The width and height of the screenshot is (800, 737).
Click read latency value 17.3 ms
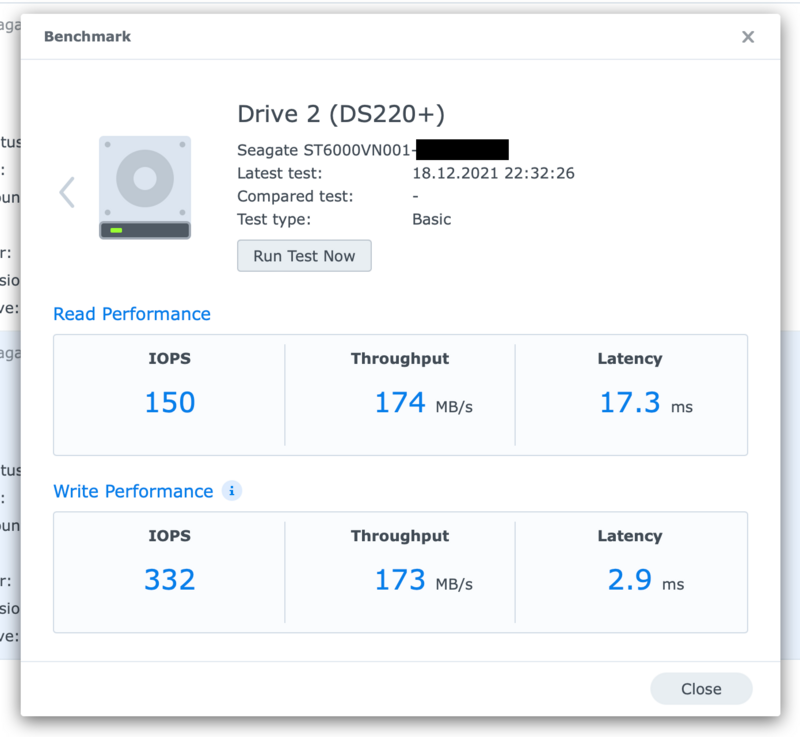click(x=644, y=403)
